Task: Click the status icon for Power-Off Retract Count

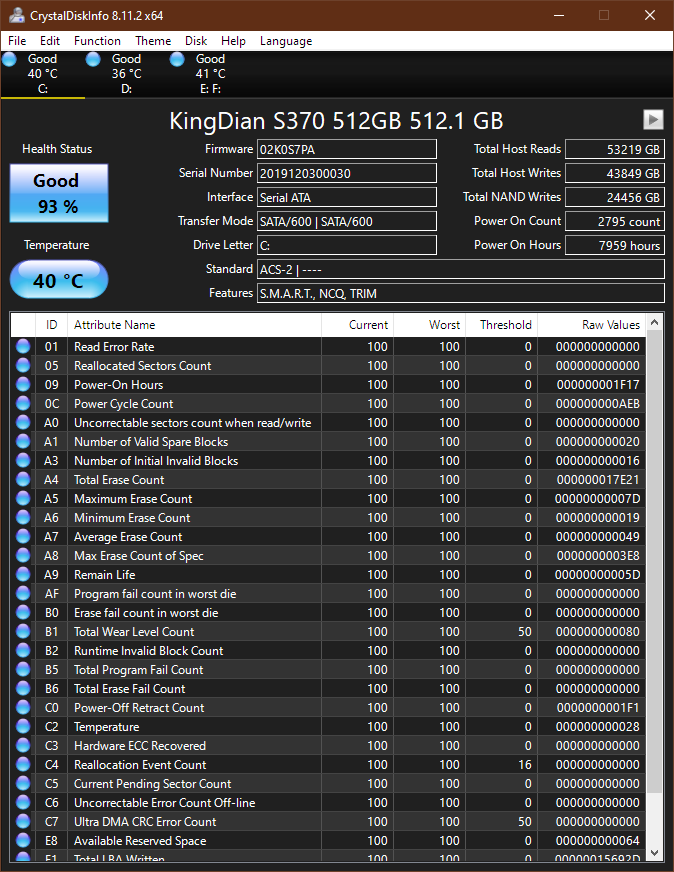Action: point(23,707)
